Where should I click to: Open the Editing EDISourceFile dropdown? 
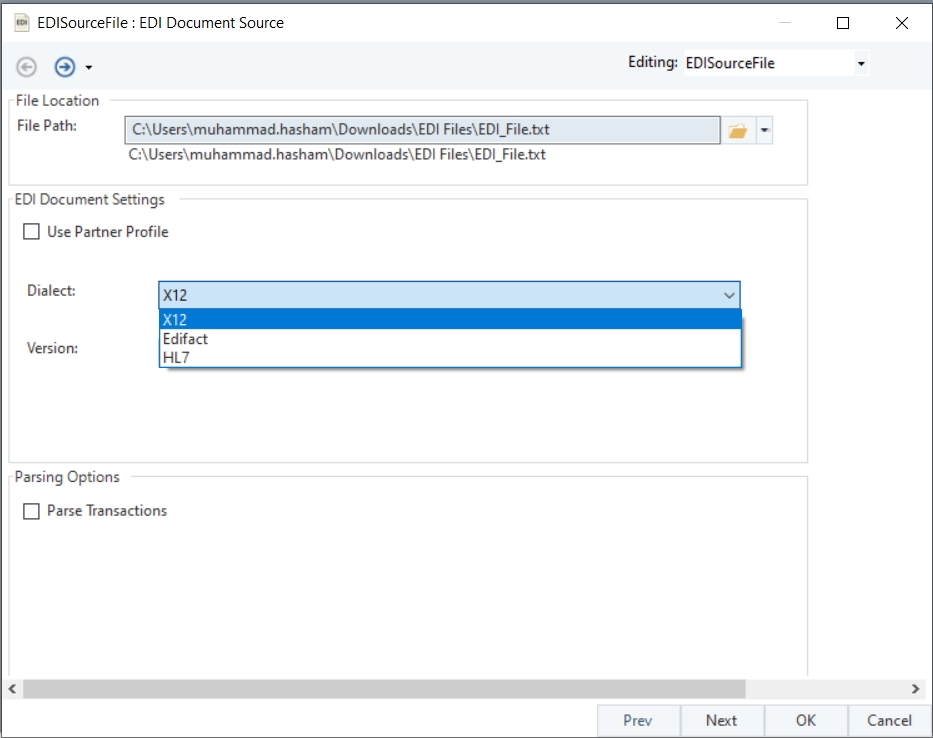point(861,64)
